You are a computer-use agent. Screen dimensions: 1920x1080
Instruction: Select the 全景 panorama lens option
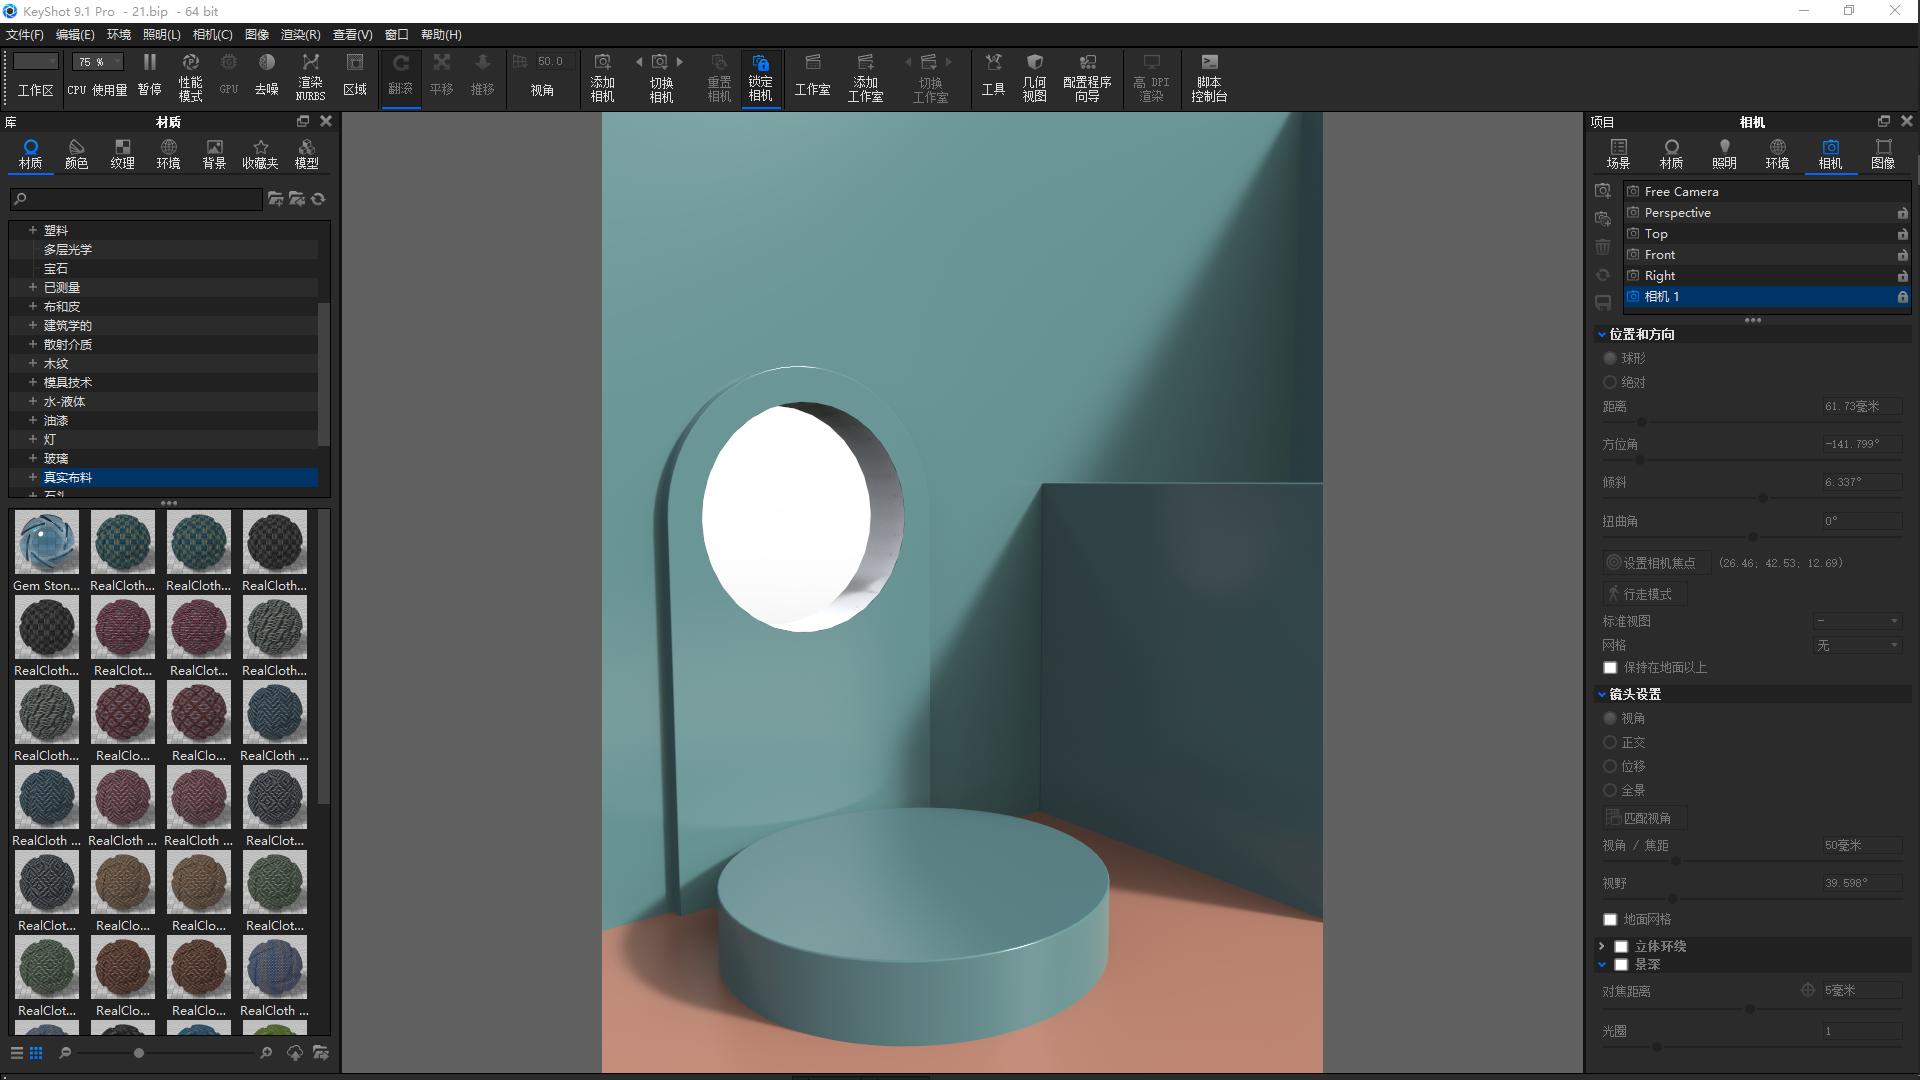[x=1610, y=790]
